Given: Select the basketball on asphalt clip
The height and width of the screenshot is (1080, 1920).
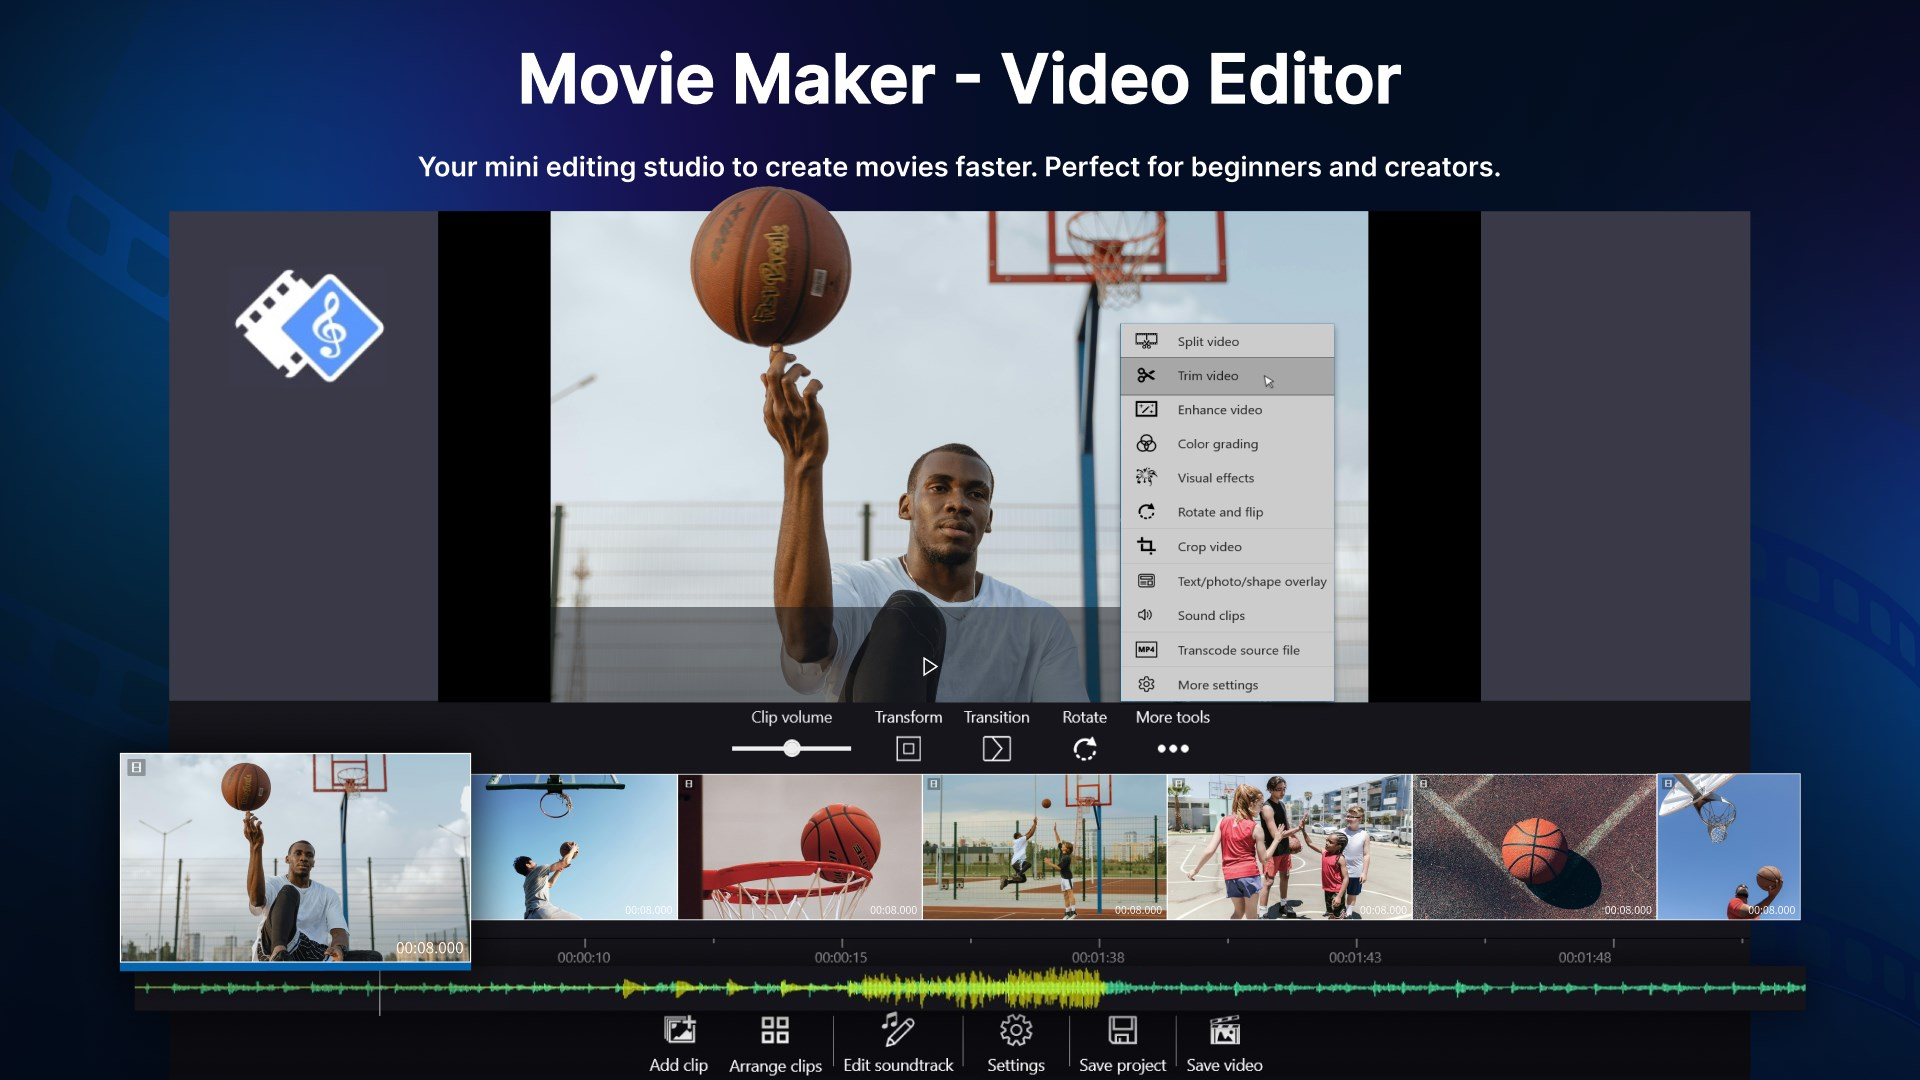Looking at the screenshot, I should click(1535, 846).
